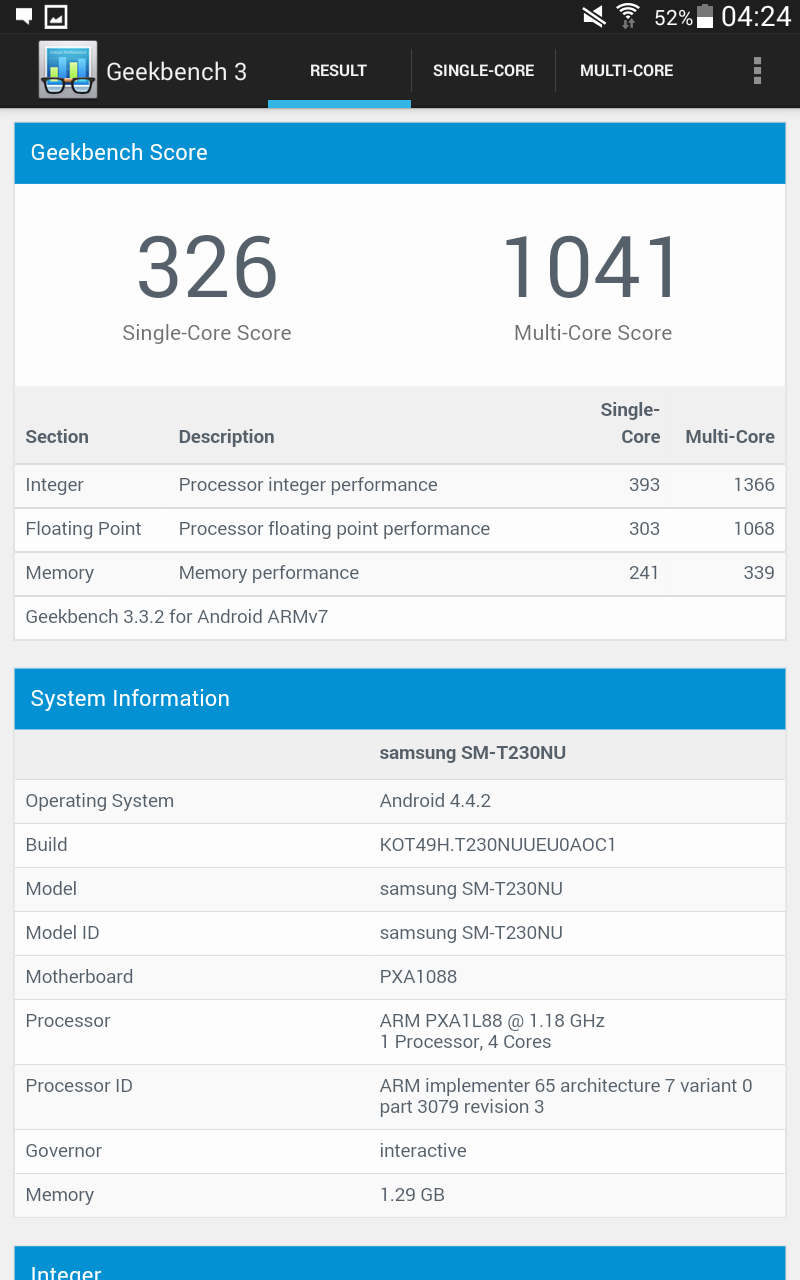Switch to the SINGLE-CORE tab

point(483,71)
